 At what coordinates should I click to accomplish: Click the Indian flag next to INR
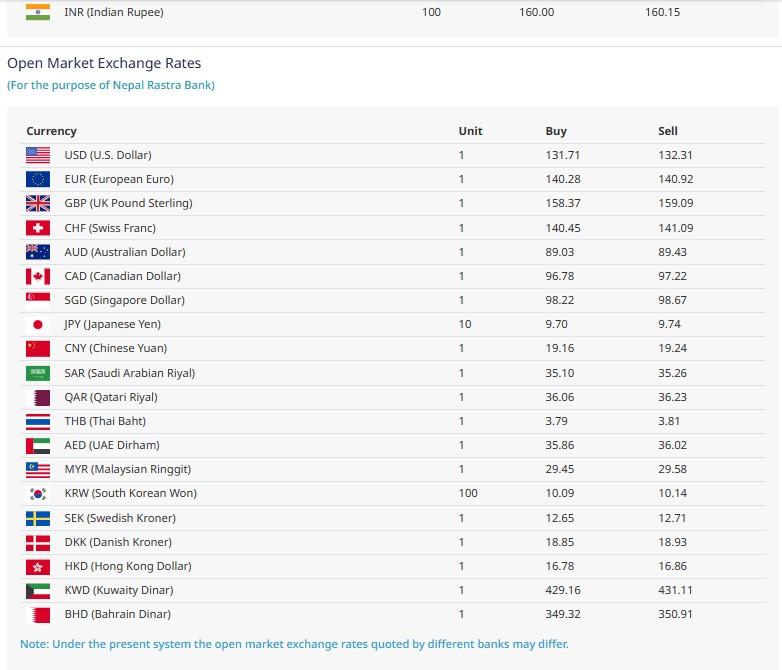click(38, 12)
